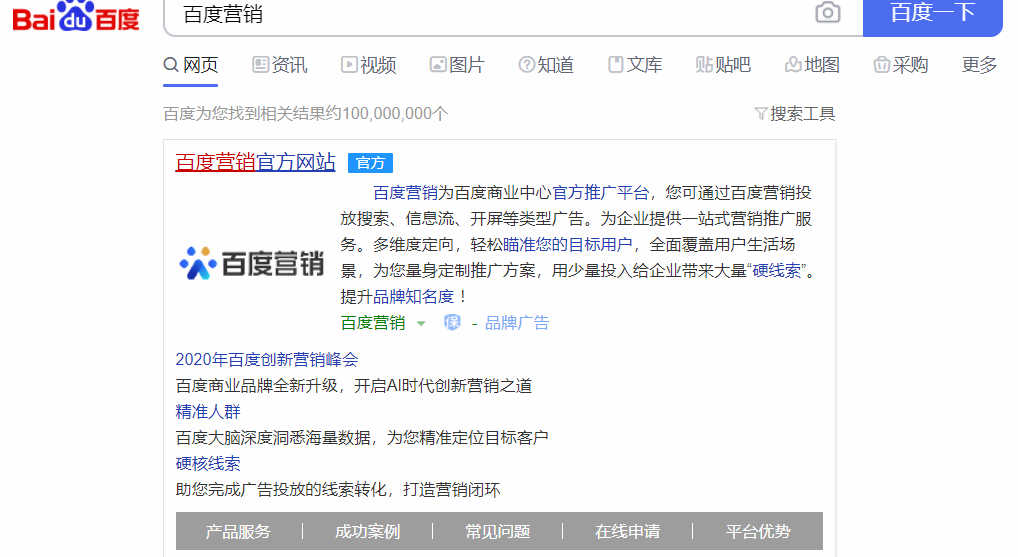Screen dimensions: 1018x557
Task: Select the 地图 tab
Action: [812, 65]
